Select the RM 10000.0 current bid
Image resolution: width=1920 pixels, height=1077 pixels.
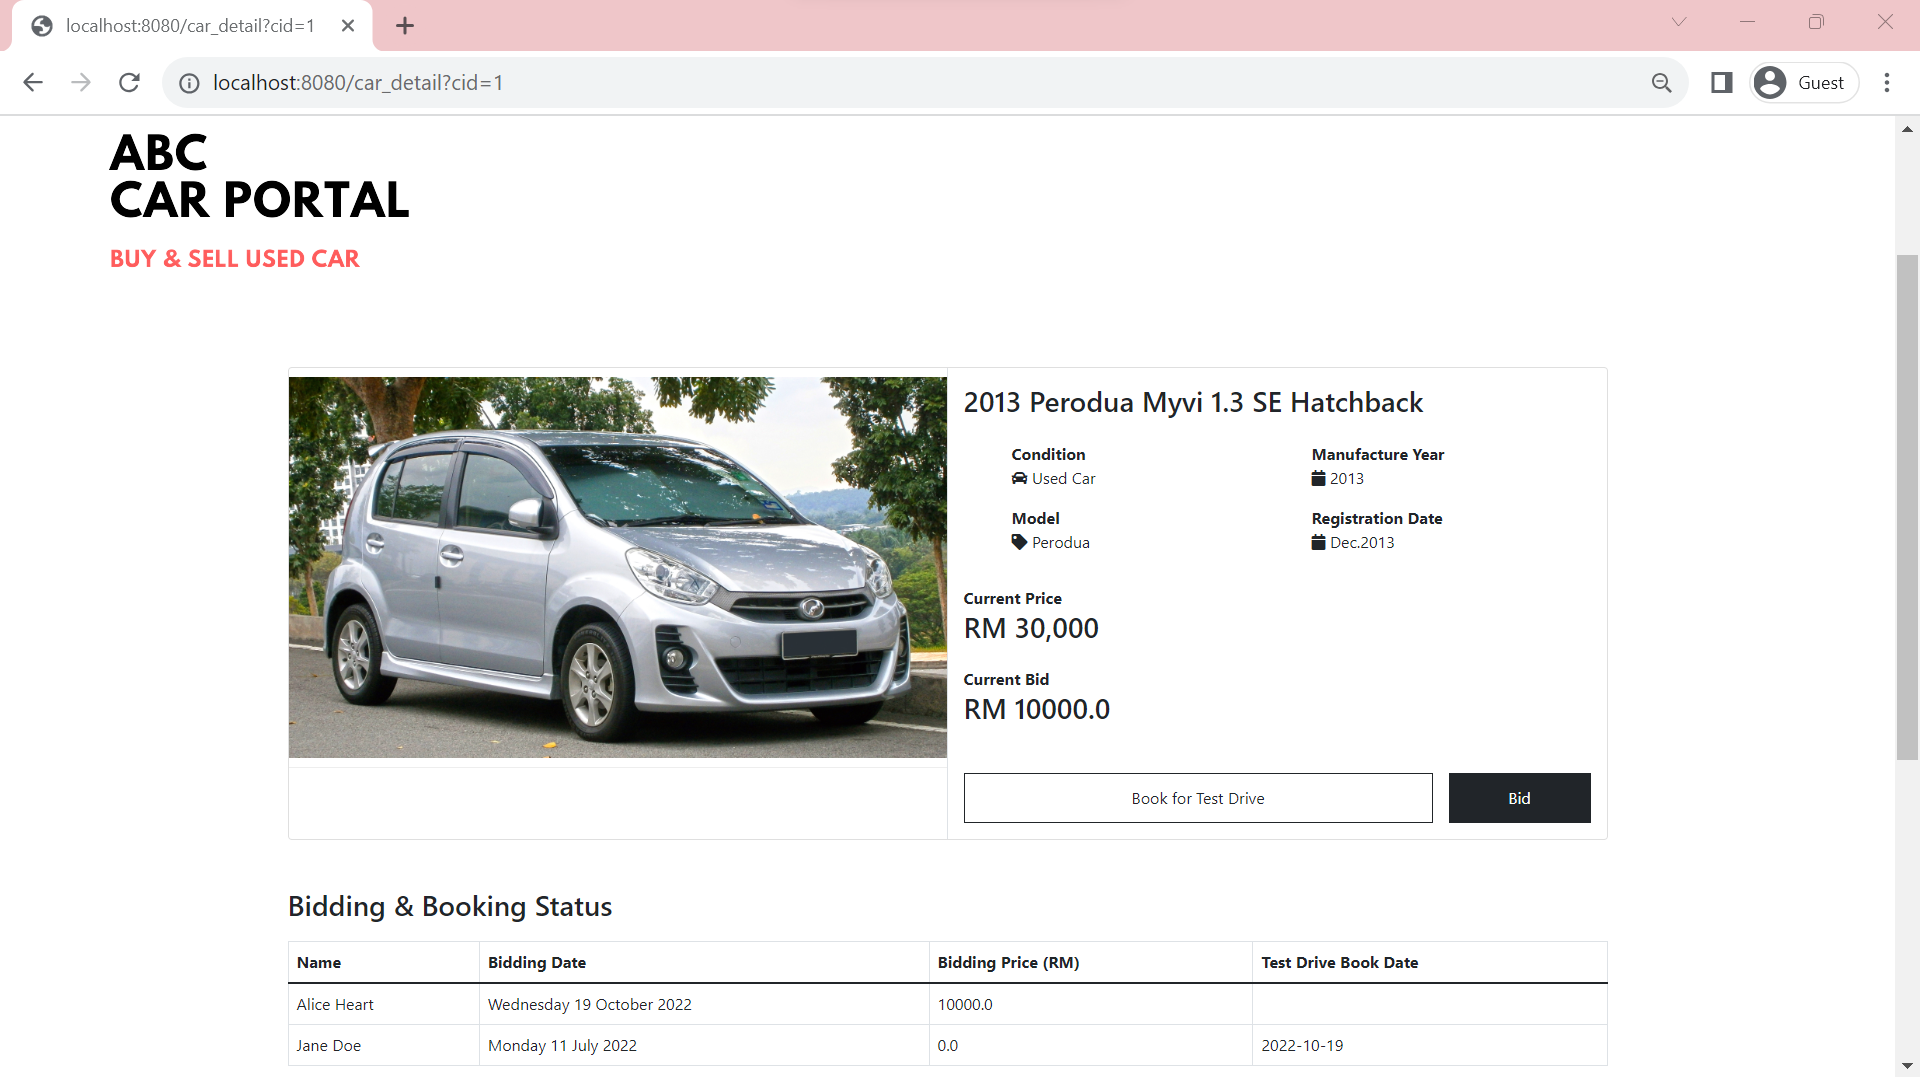pyautogui.click(x=1037, y=710)
